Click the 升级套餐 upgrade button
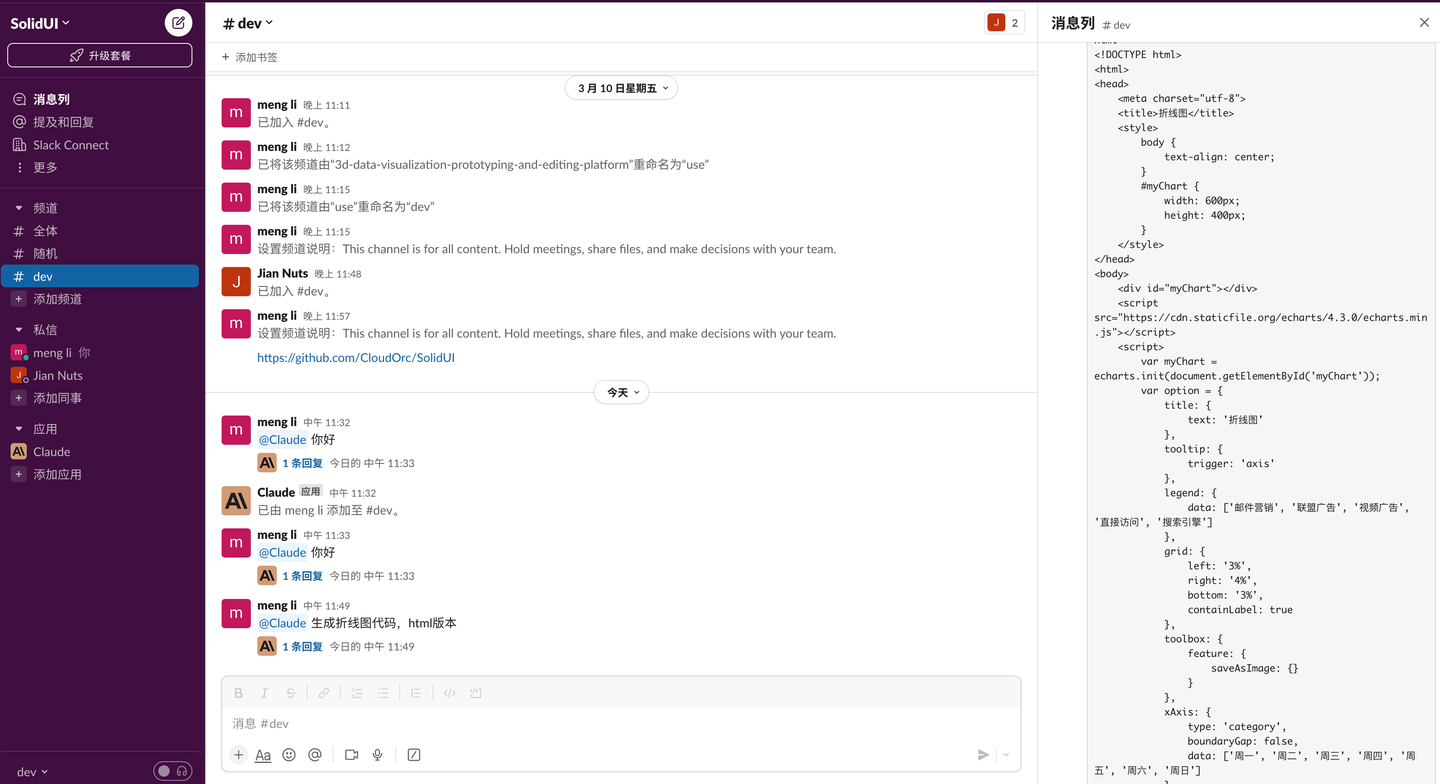The image size is (1440, 784). [x=99, y=55]
